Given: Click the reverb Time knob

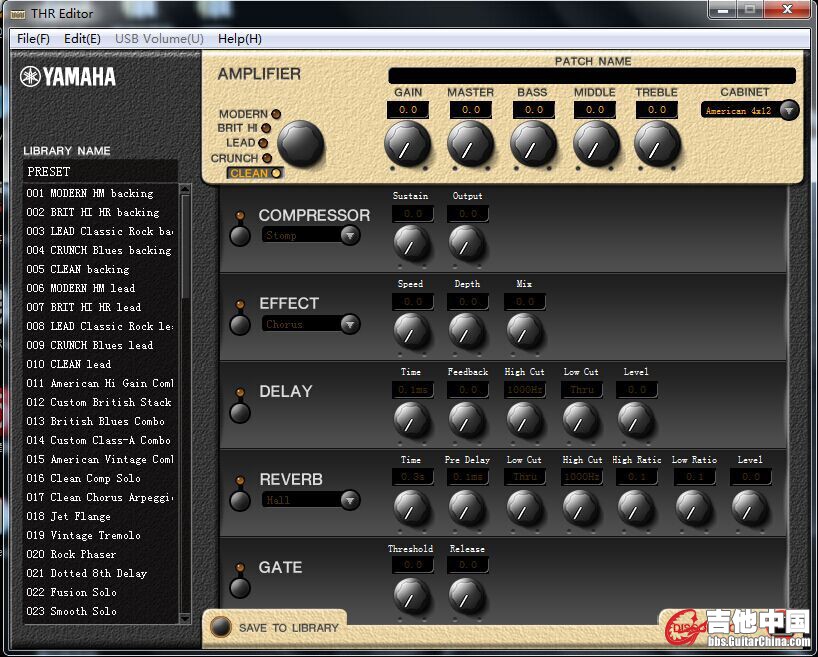Looking at the screenshot, I should tap(412, 508).
